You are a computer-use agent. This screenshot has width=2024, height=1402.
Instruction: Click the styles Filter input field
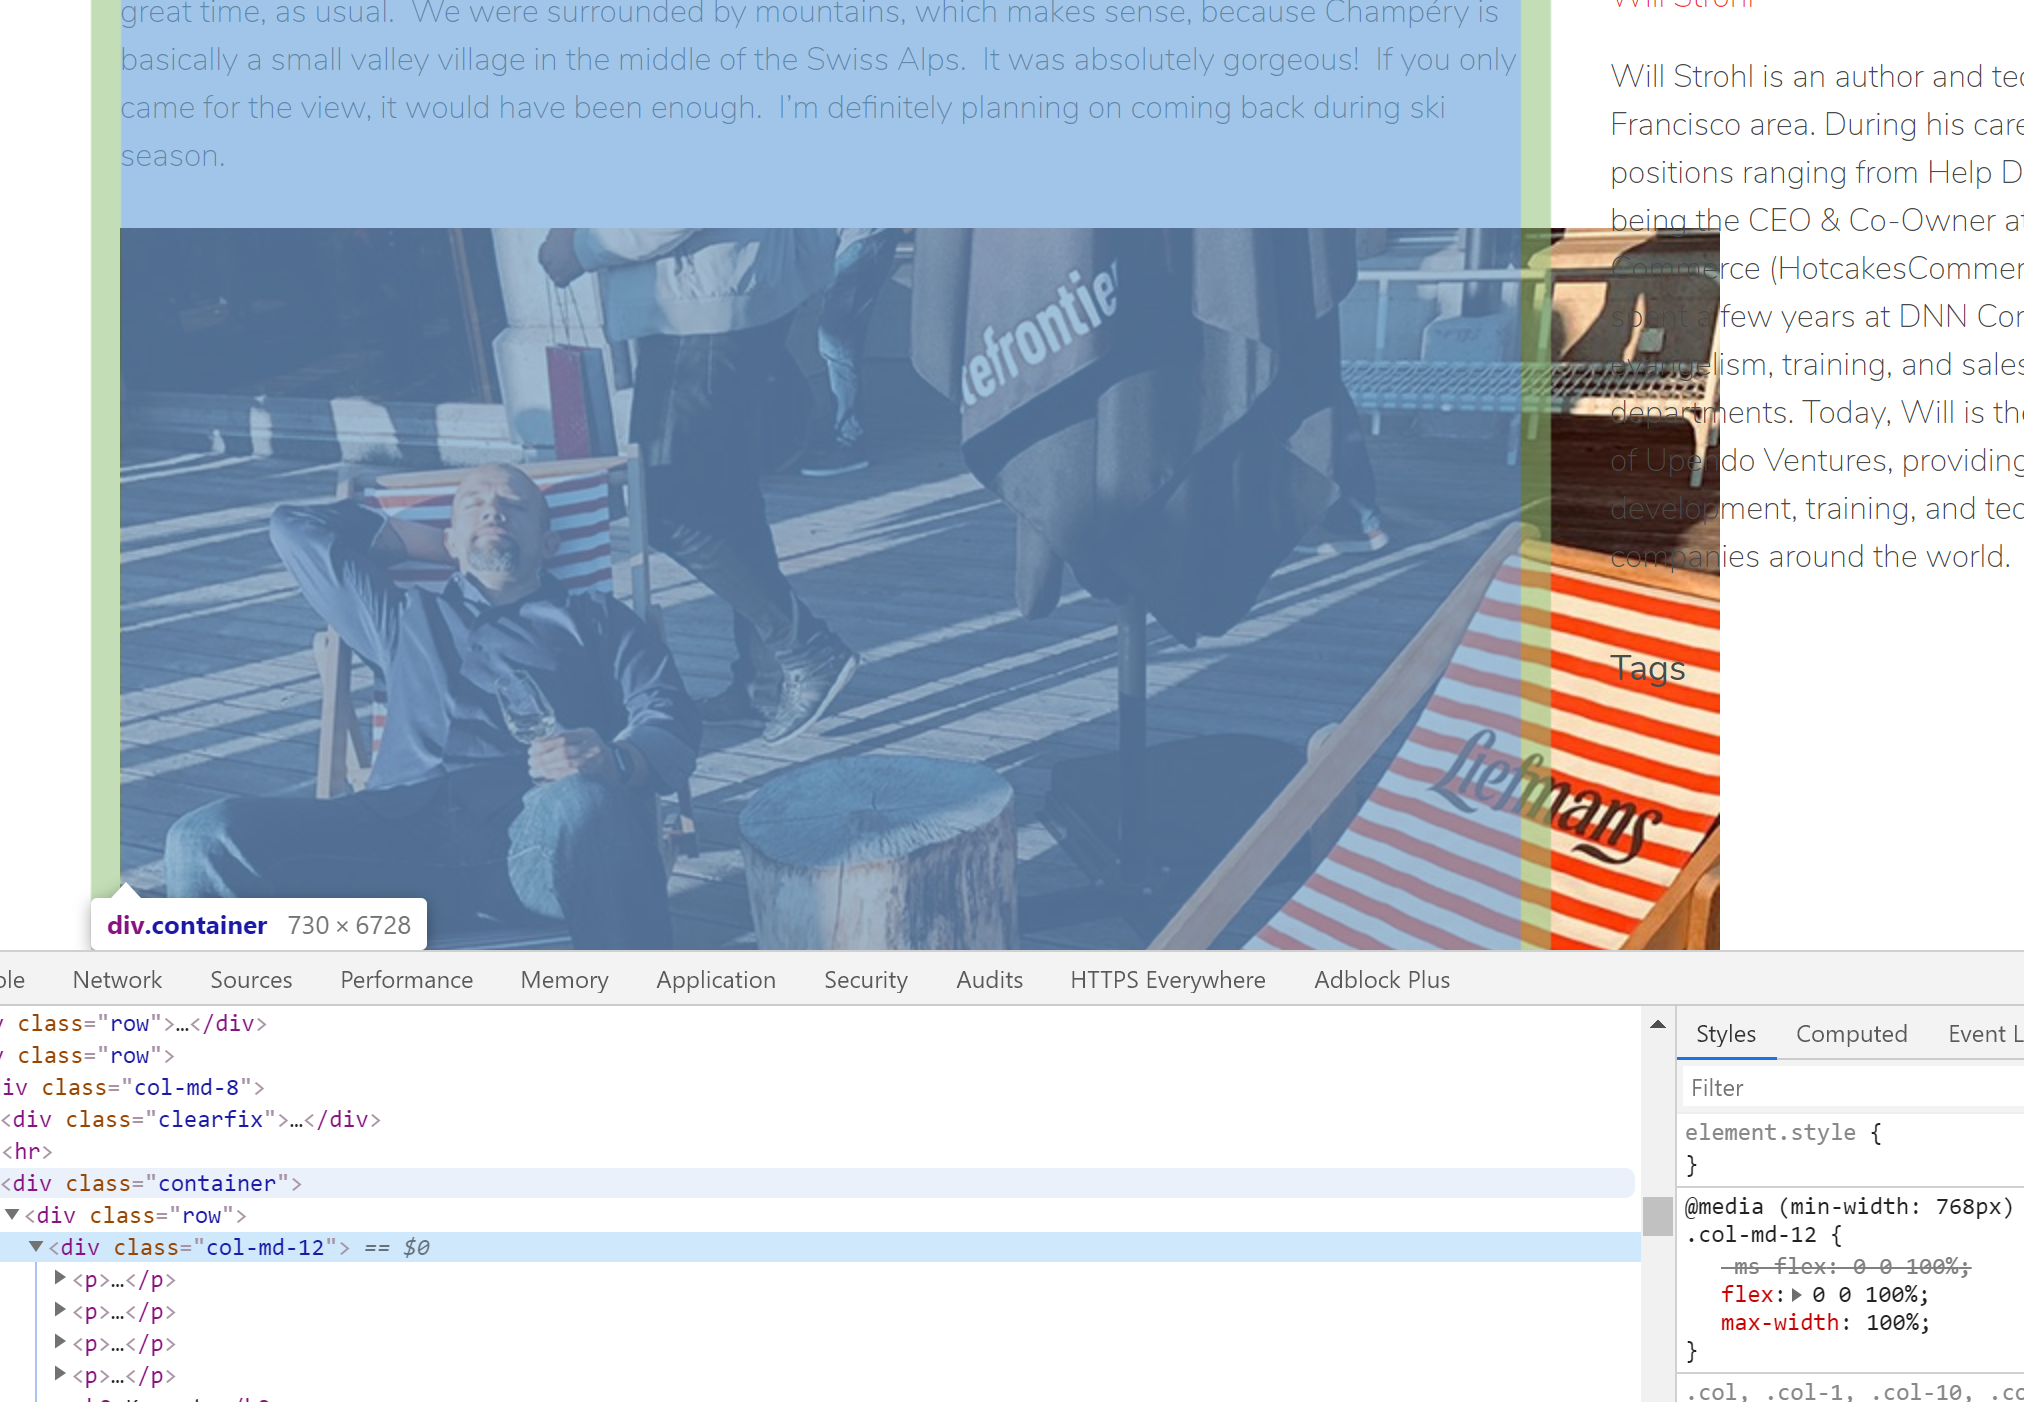point(1852,1088)
